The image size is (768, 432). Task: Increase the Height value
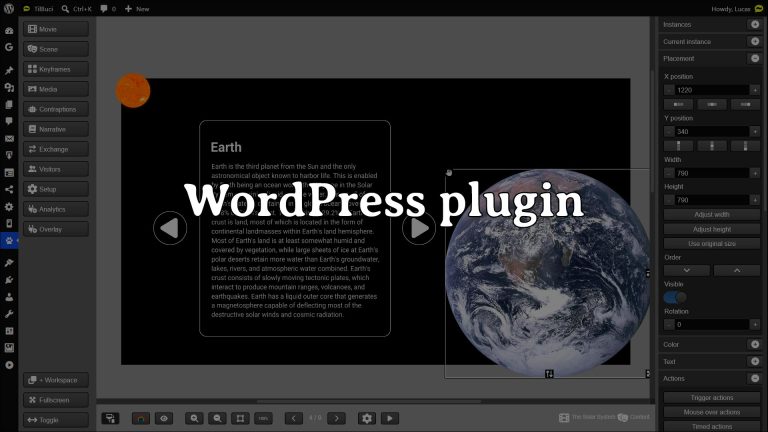click(x=755, y=200)
